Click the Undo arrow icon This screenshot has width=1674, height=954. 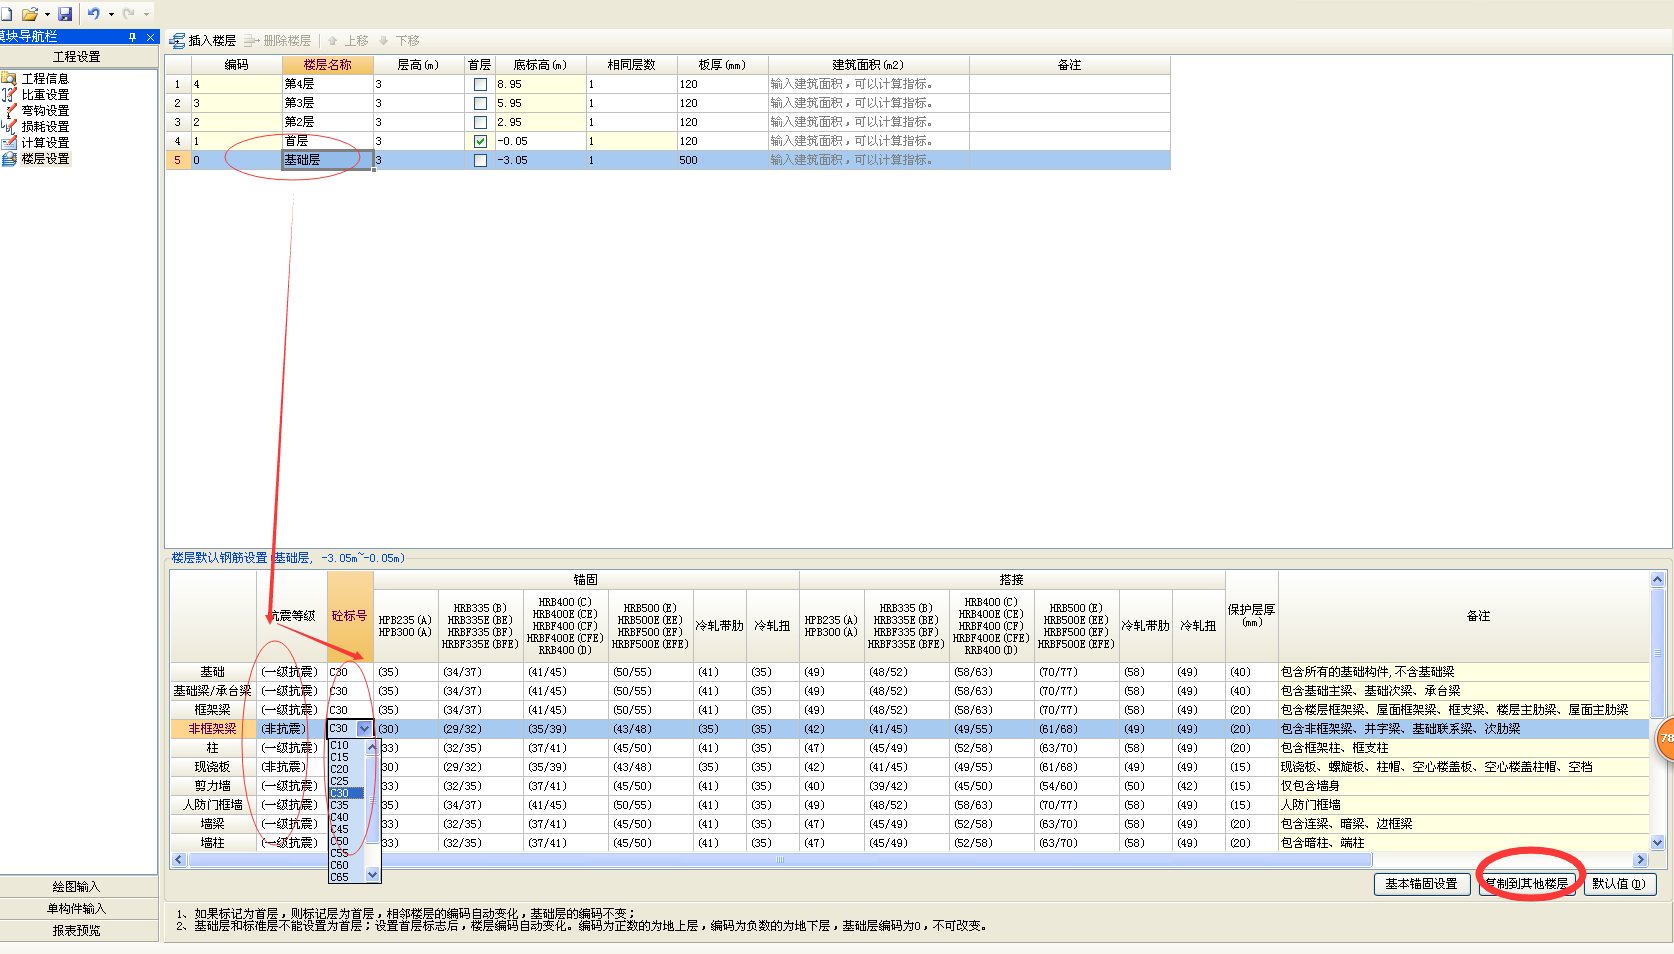(x=94, y=14)
